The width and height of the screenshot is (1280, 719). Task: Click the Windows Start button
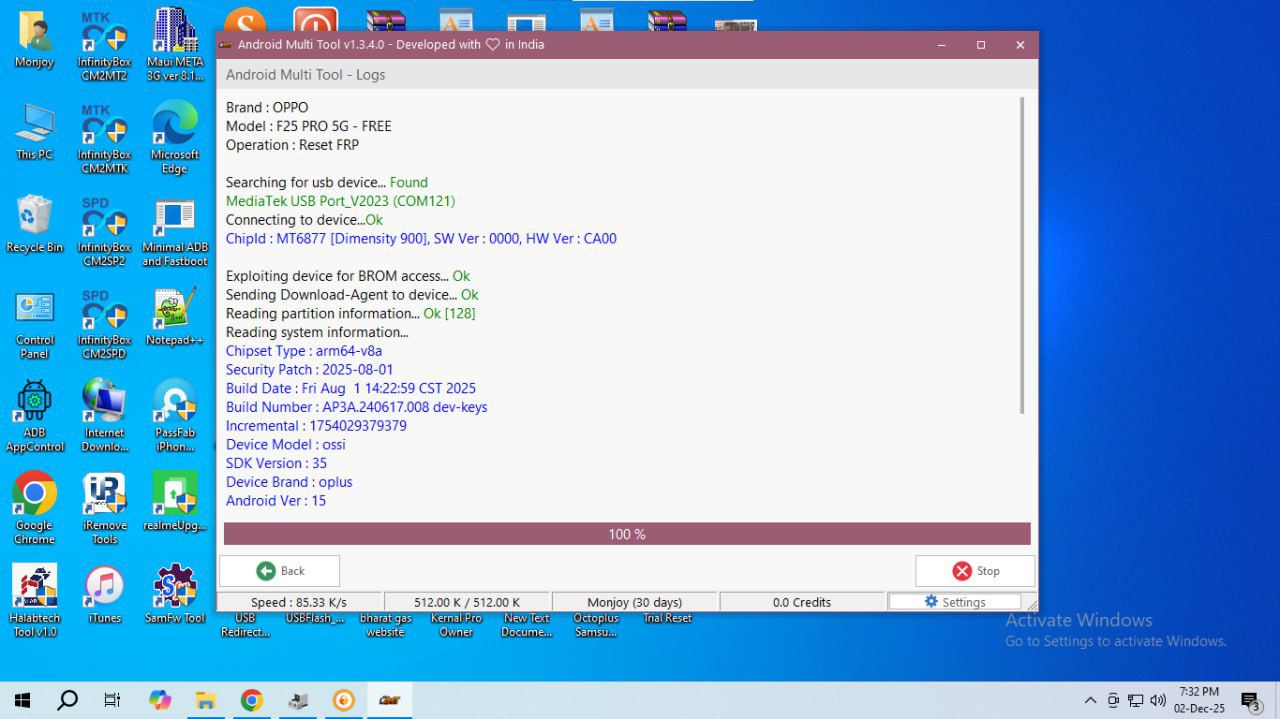click(22, 700)
